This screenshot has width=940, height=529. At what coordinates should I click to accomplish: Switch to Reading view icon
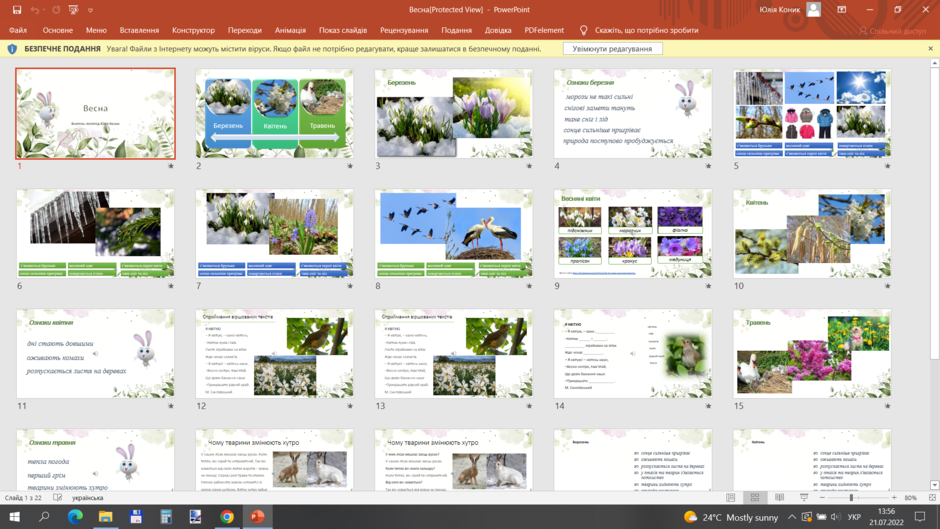tap(779, 498)
